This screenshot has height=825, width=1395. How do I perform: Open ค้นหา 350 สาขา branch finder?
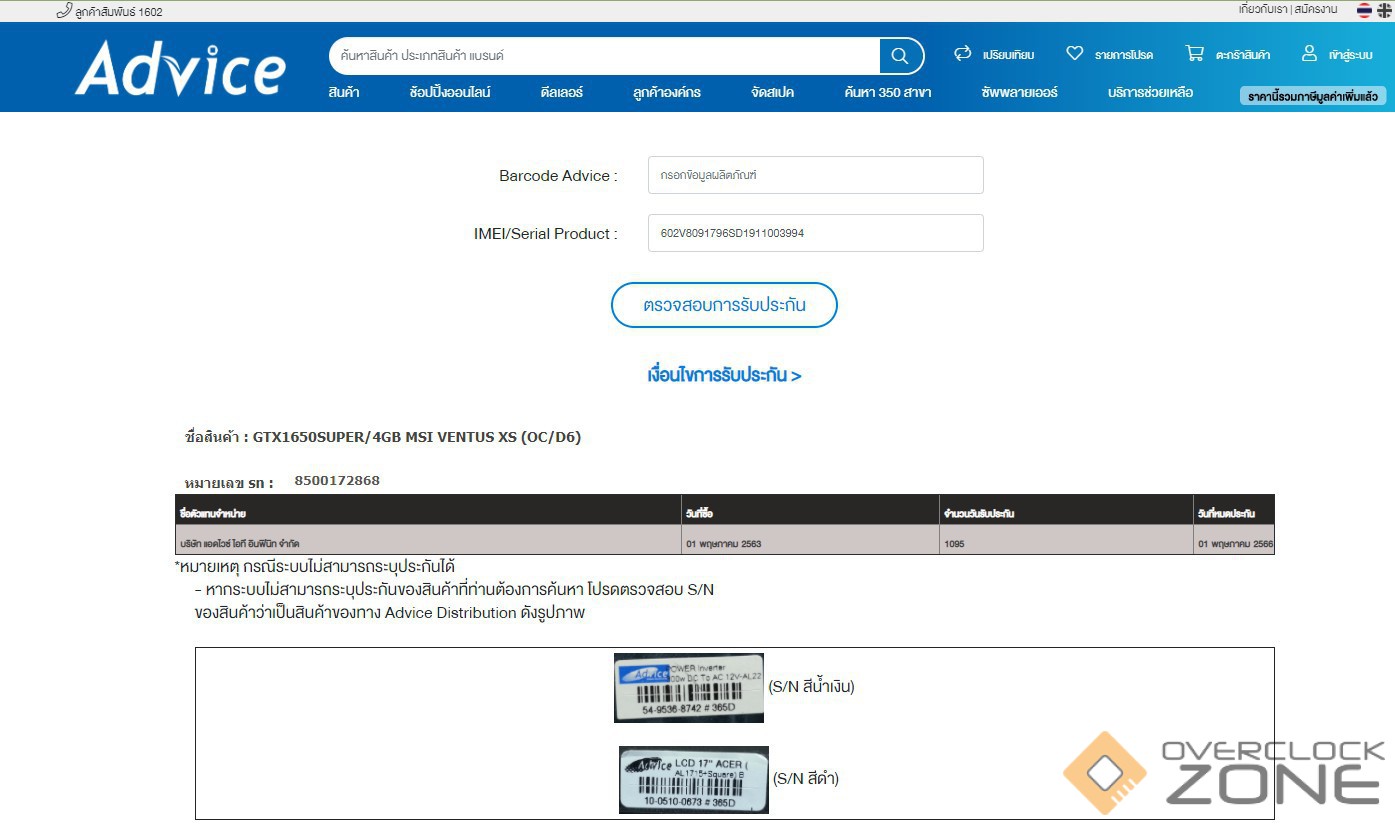887,93
